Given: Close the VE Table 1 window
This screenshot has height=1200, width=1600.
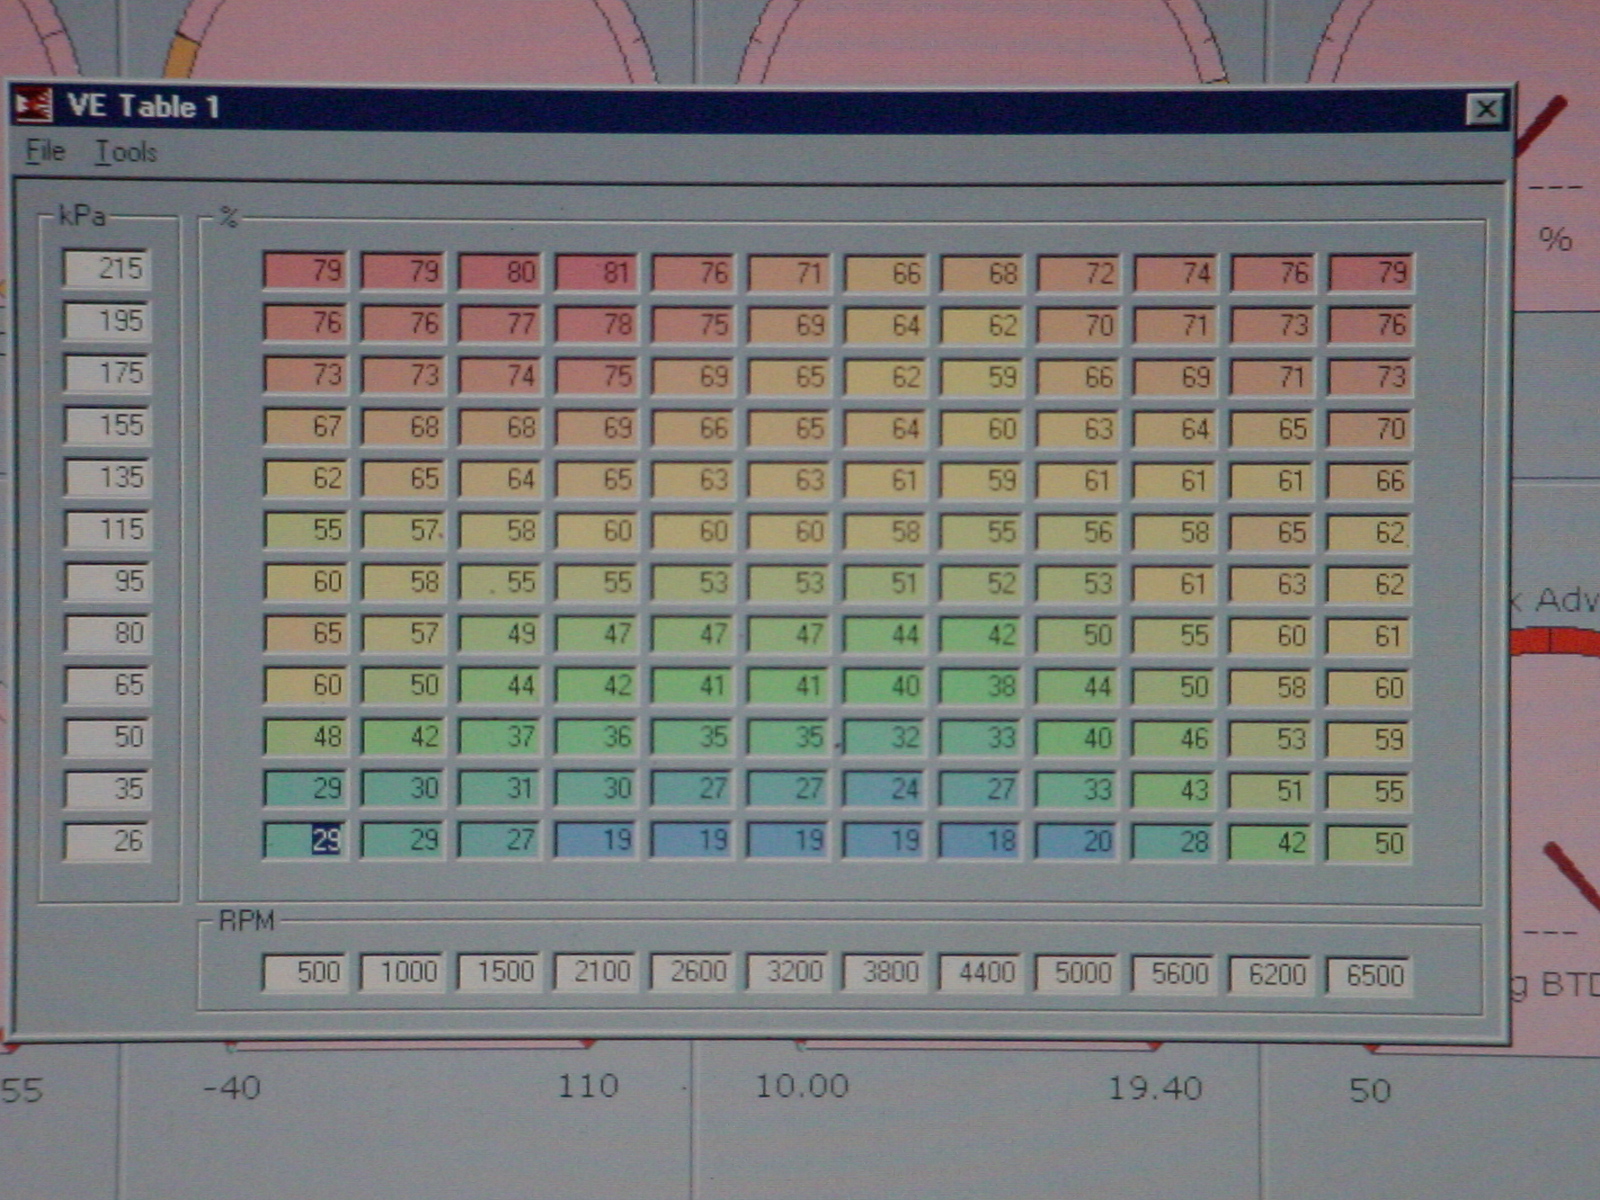Looking at the screenshot, I should click(1485, 109).
